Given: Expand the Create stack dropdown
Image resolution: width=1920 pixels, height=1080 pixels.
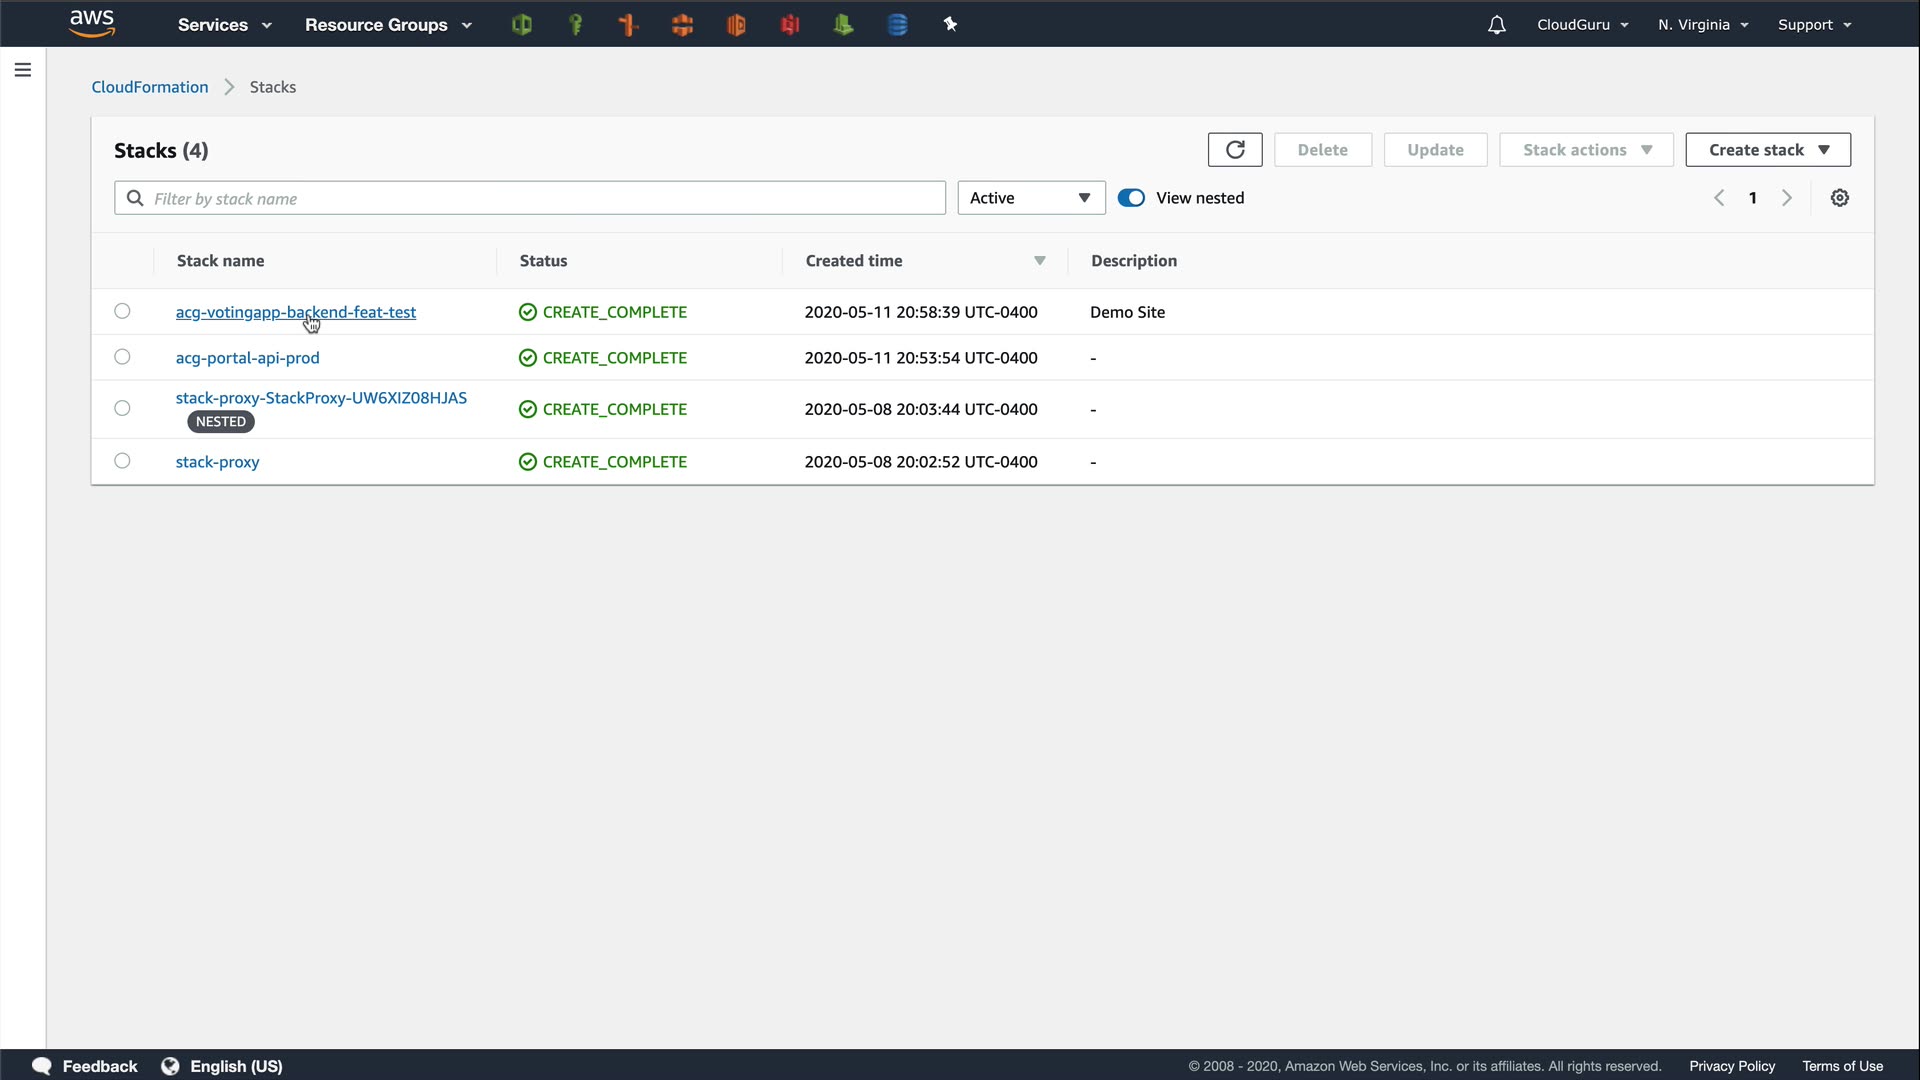Looking at the screenshot, I should 1767,150.
